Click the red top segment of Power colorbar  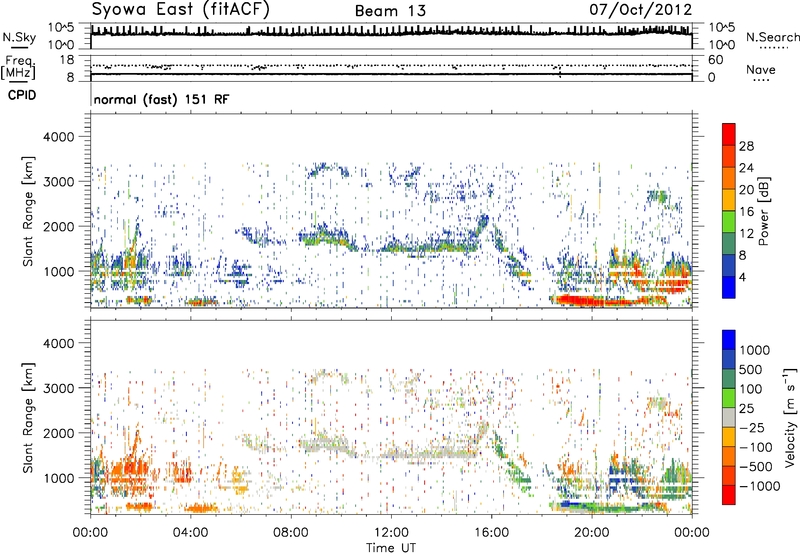(729, 134)
